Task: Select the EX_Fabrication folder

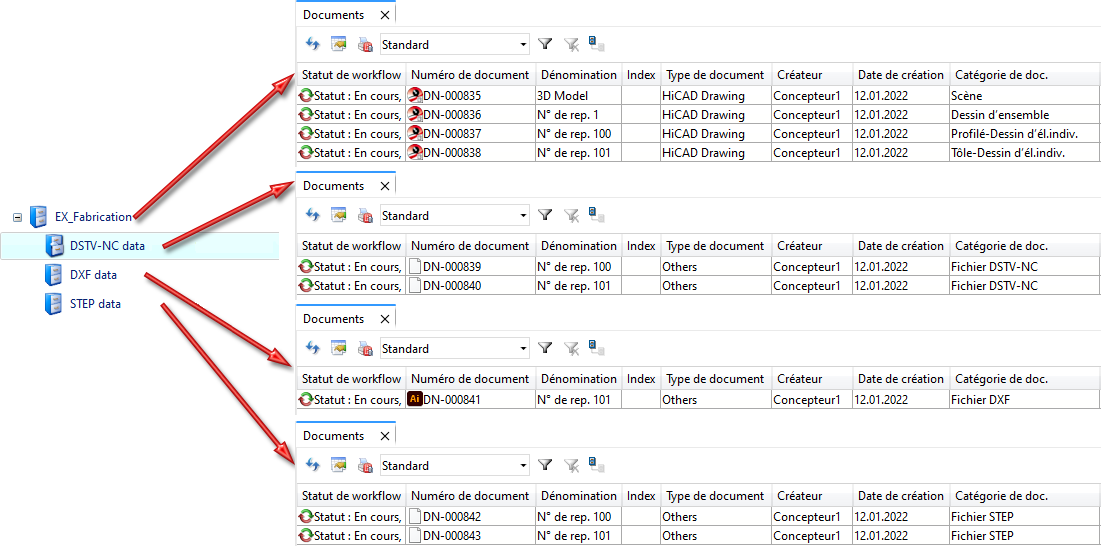Action: (93, 218)
